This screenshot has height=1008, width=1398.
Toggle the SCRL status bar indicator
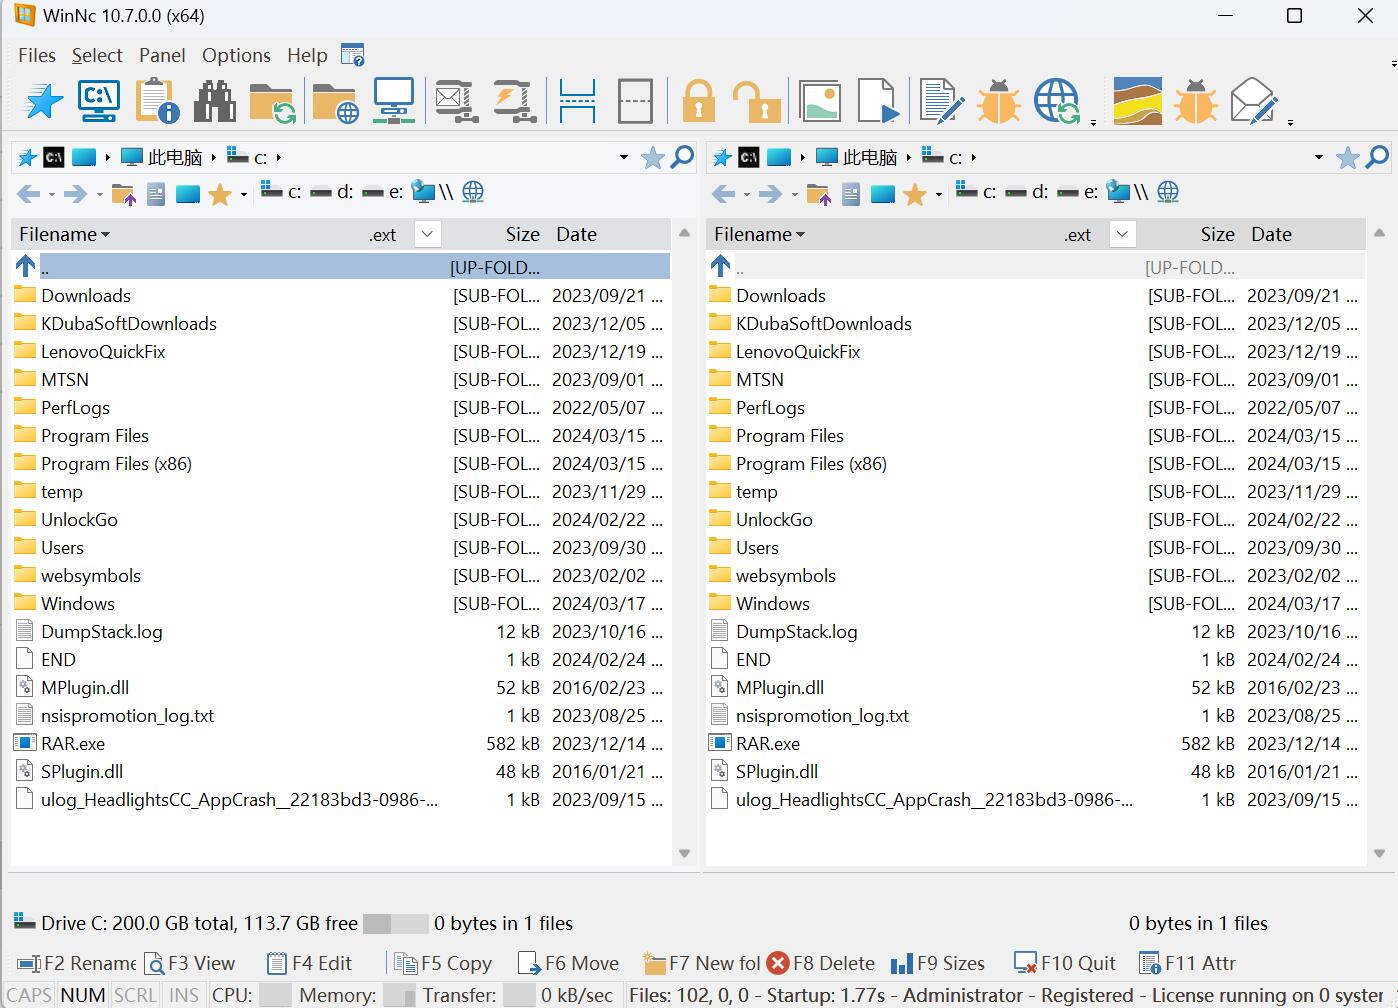[135, 995]
